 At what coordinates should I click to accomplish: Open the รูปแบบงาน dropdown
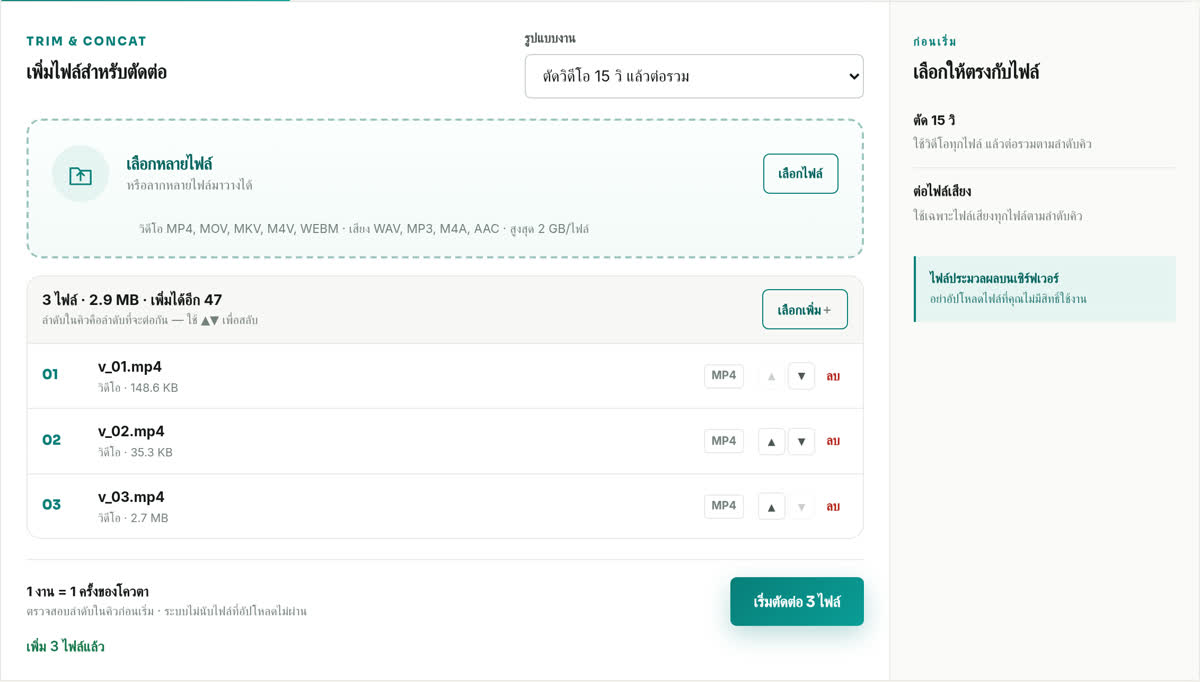(x=694, y=76)
